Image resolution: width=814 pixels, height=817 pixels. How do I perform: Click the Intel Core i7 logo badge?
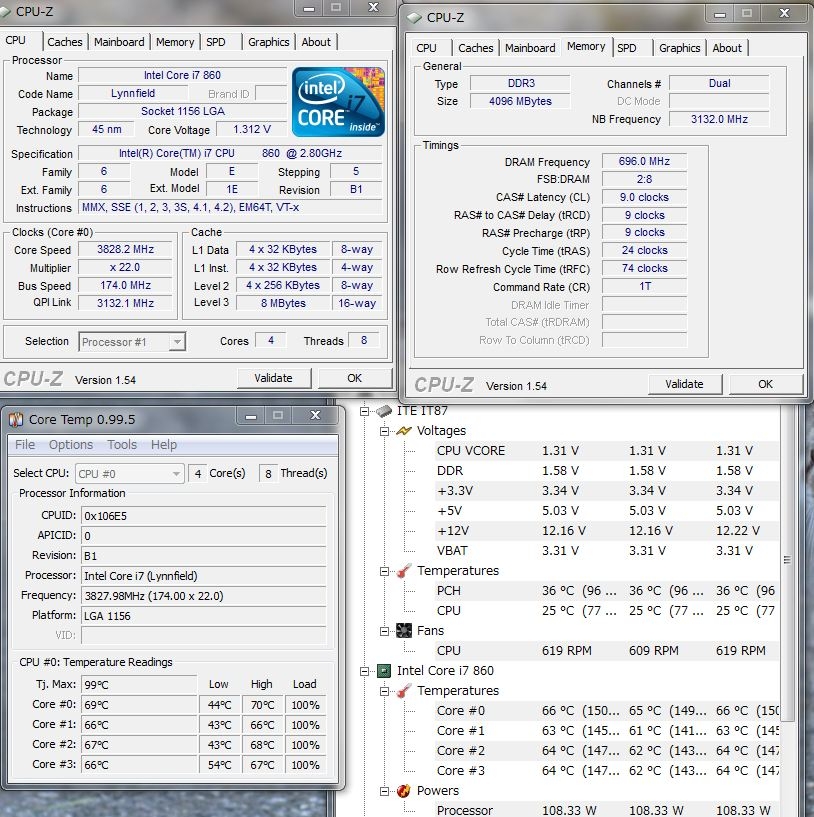click(x=338, y=102)
